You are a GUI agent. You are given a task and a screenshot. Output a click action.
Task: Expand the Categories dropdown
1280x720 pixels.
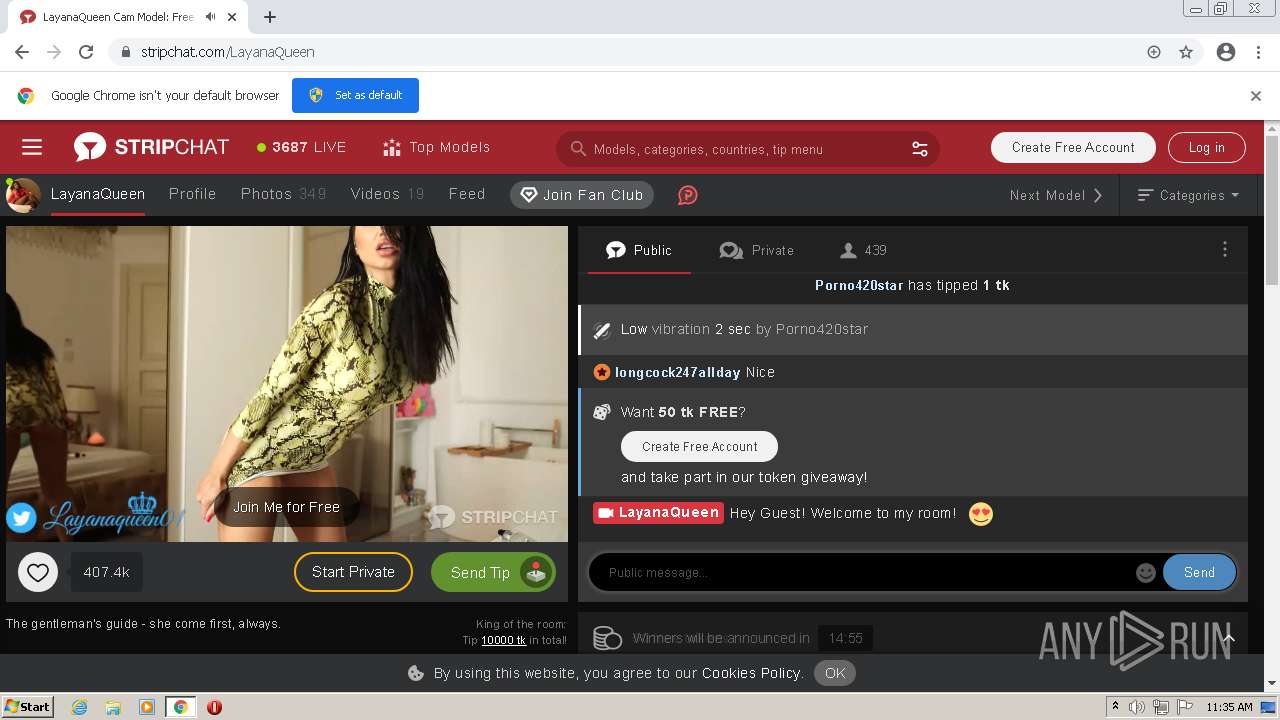pos(1188,195)
